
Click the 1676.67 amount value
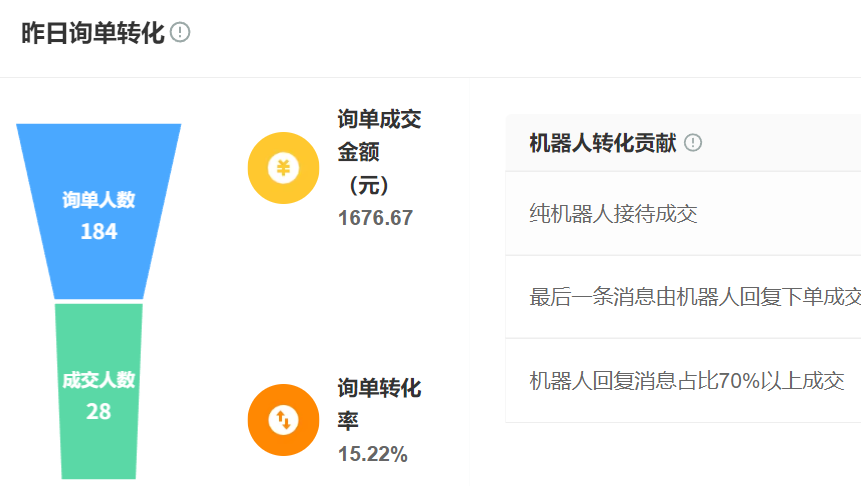375,218
